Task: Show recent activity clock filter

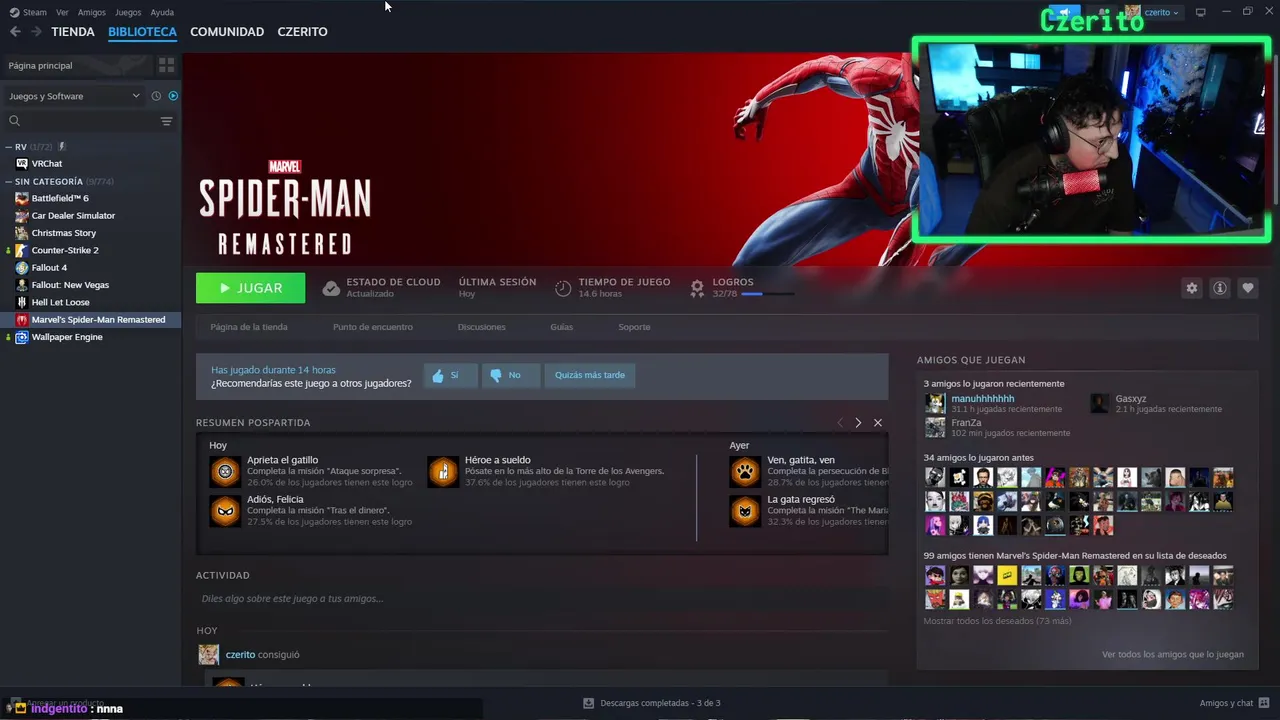Action: tap(156, 96)
